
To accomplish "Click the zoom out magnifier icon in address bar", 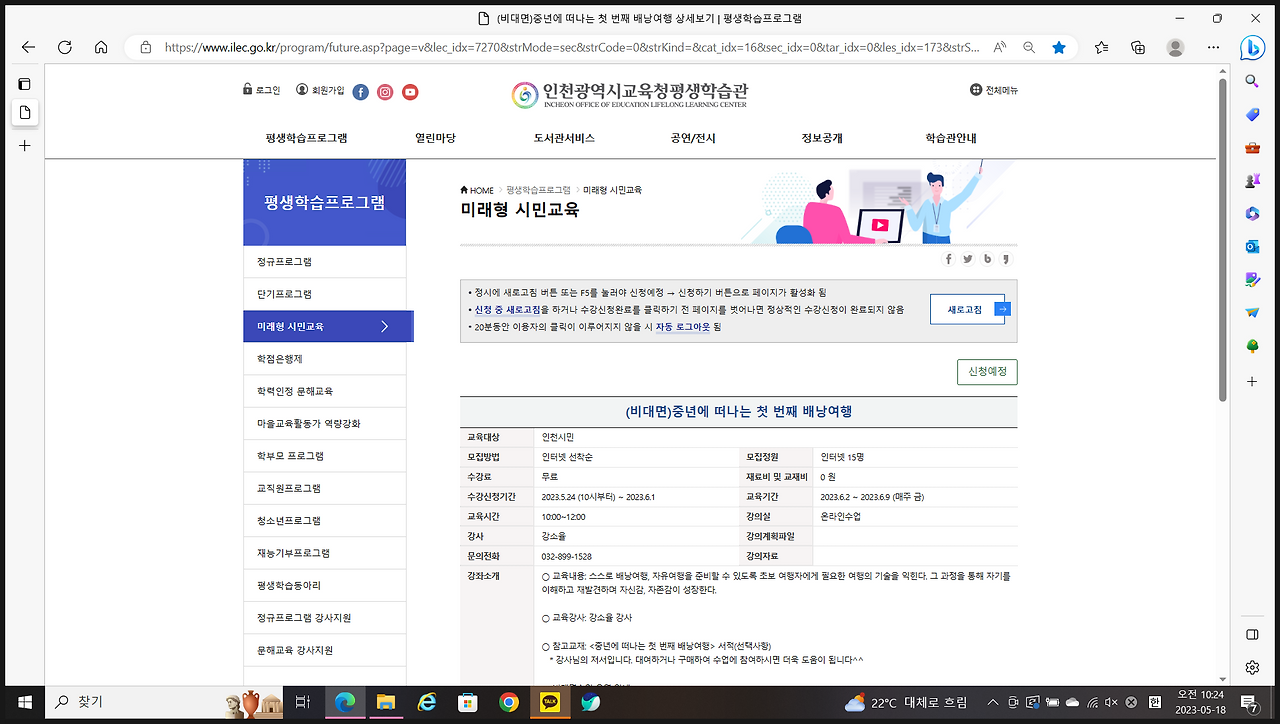I will 1029,47.
